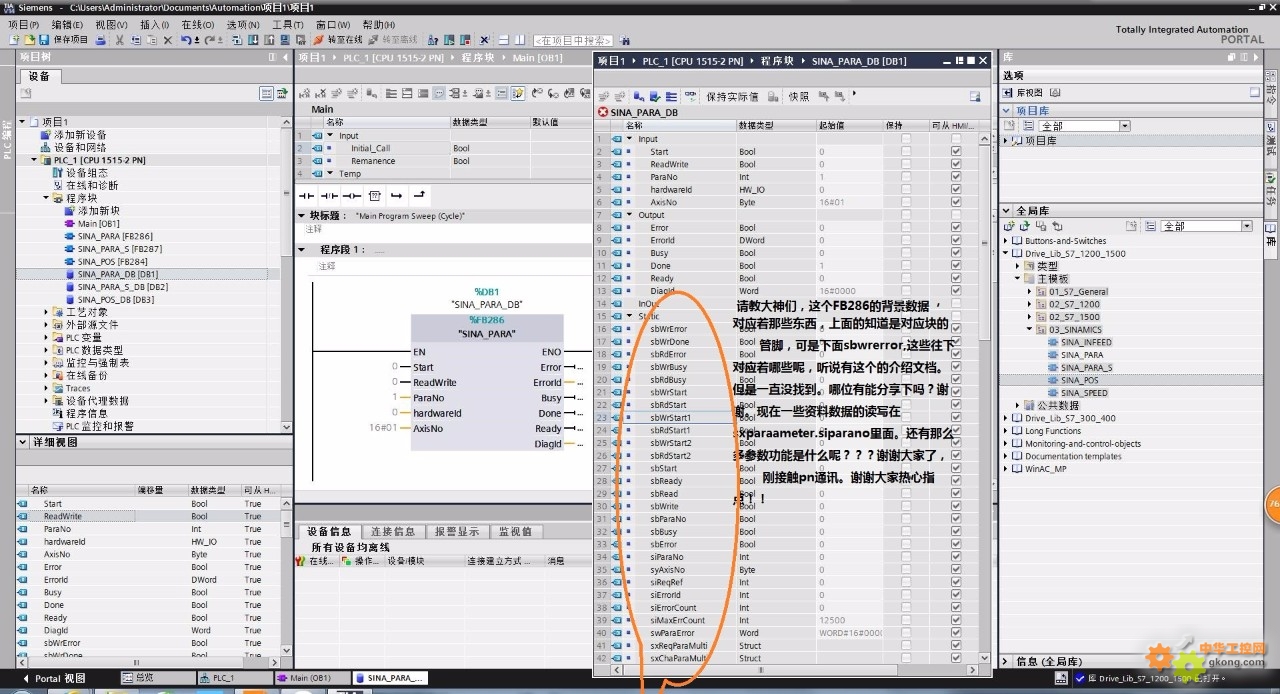1280x694 pixels.
Task: Switch to 设备信息 (Device information) tab
Action: (329, 531)
